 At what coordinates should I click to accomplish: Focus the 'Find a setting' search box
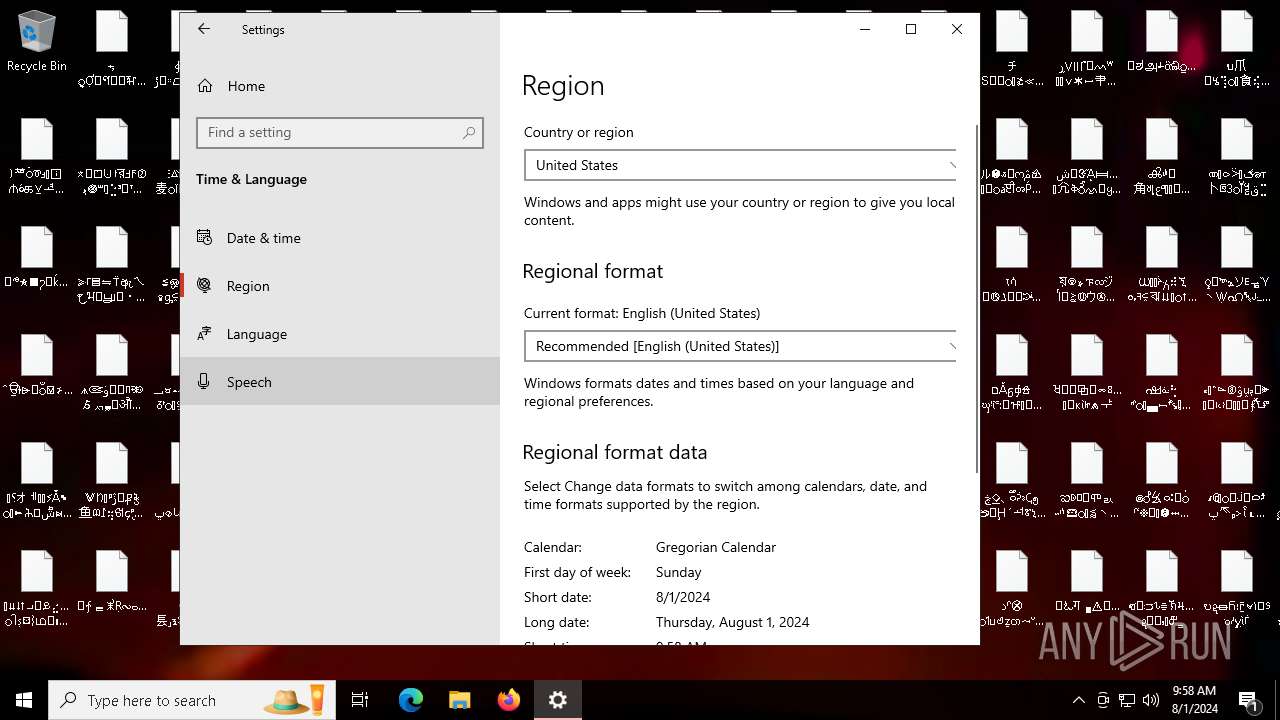(340, 133)
